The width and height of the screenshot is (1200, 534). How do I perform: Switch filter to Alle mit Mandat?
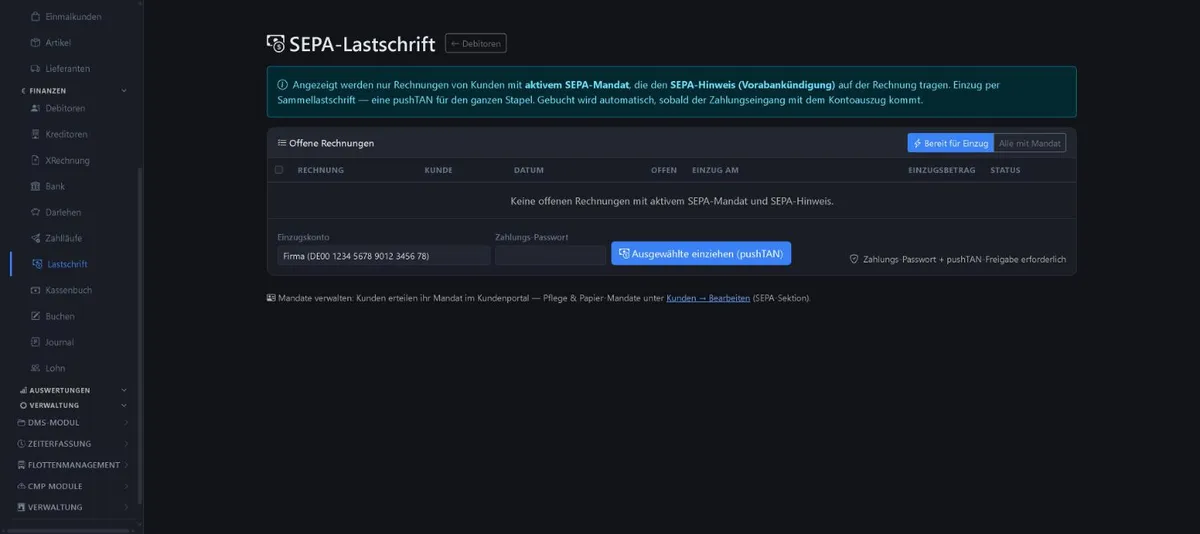coord(1030,143)
